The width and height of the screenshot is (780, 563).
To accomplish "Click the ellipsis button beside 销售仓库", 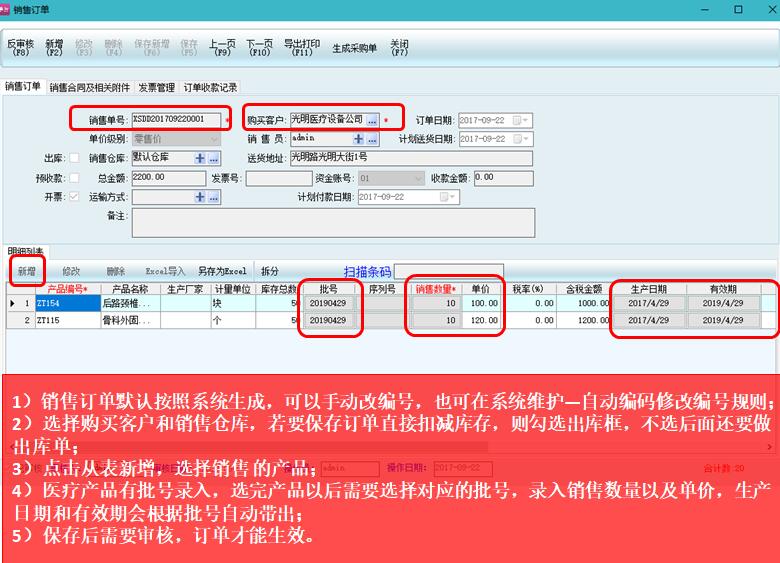I will [x=213, y=158].
